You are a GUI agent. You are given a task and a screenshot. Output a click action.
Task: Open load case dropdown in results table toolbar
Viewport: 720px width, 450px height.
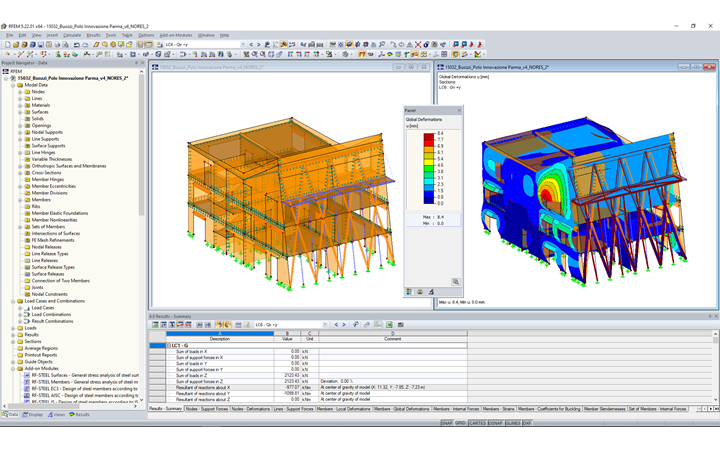click(325, 325)
